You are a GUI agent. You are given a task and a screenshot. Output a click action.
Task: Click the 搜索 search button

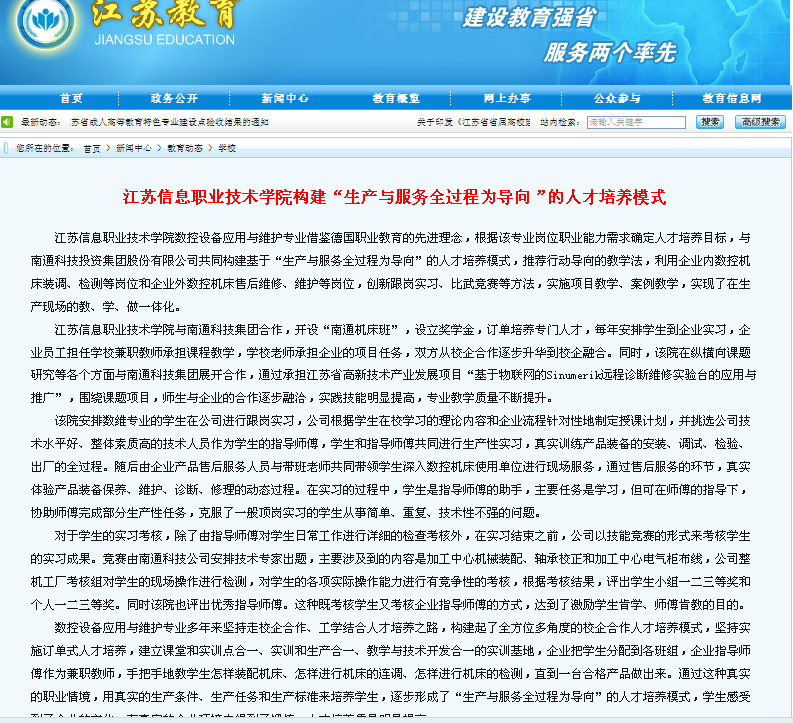click(710, 122)
